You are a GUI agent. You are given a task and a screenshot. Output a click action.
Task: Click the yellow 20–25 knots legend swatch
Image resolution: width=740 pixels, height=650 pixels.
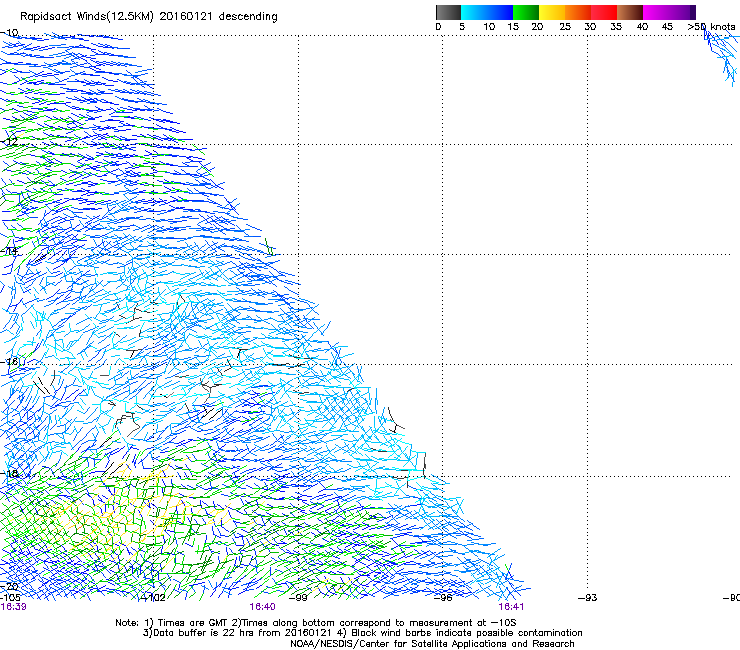click(x=552, y=12)
